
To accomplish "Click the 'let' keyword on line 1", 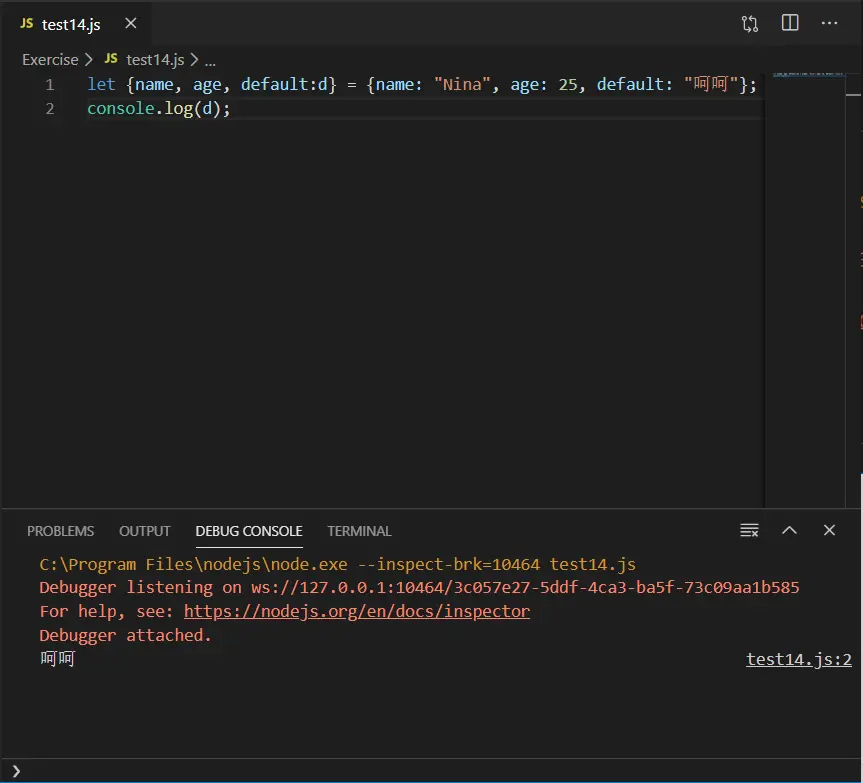I will pos(101,84).
